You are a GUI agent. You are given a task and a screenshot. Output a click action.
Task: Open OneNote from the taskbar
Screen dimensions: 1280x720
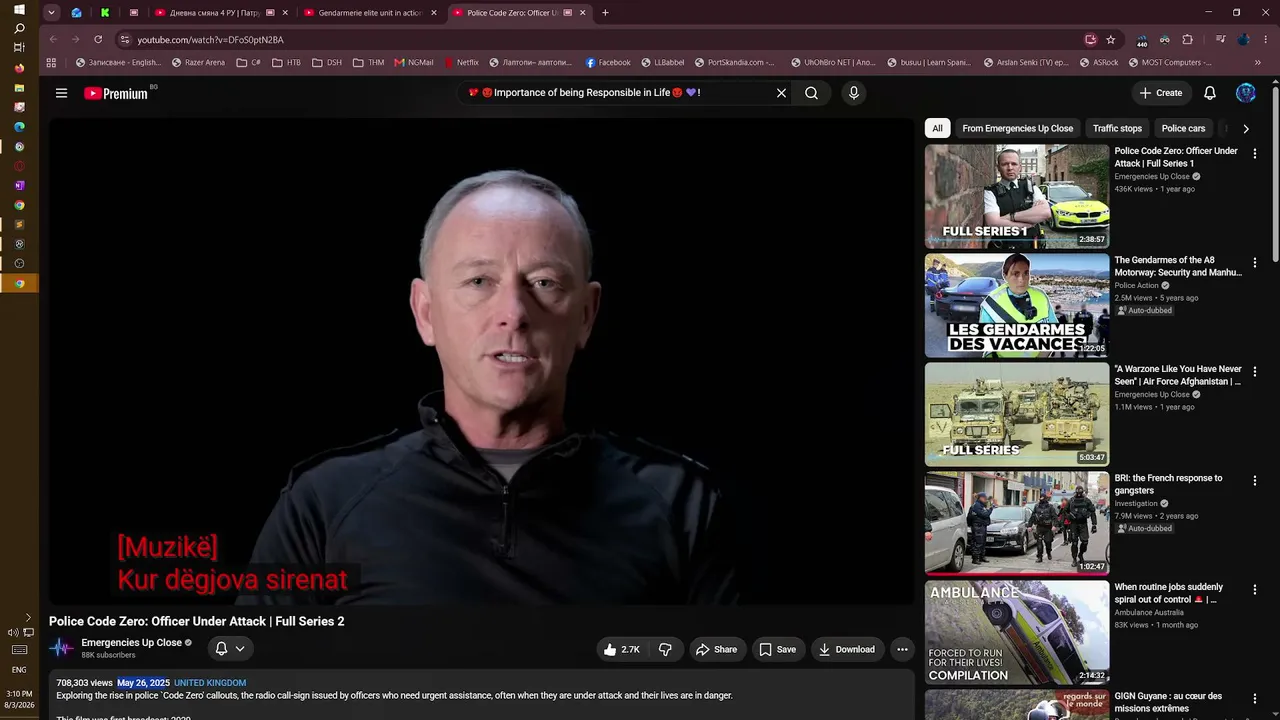(19, 185)
